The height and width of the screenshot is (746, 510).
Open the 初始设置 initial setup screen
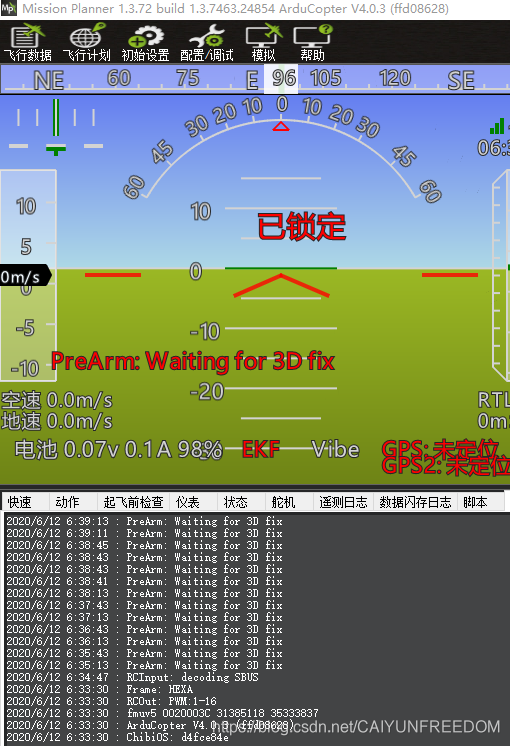pyautogui.click(x=146, y=43)
